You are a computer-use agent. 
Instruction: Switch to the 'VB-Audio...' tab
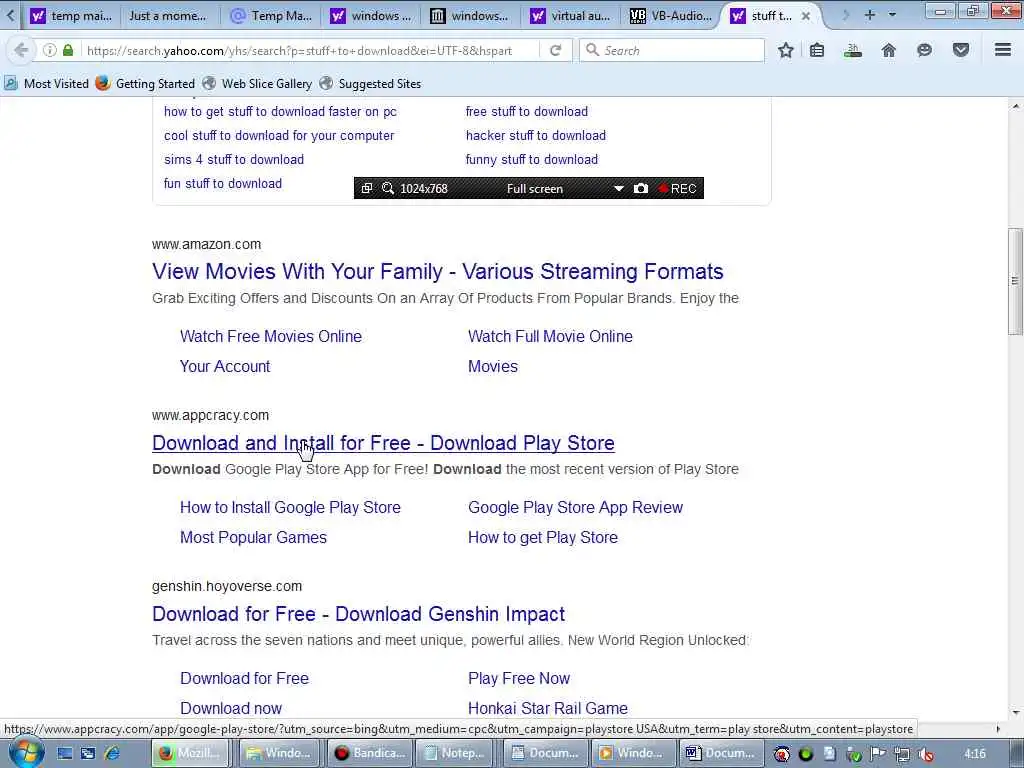pos(671,16)
